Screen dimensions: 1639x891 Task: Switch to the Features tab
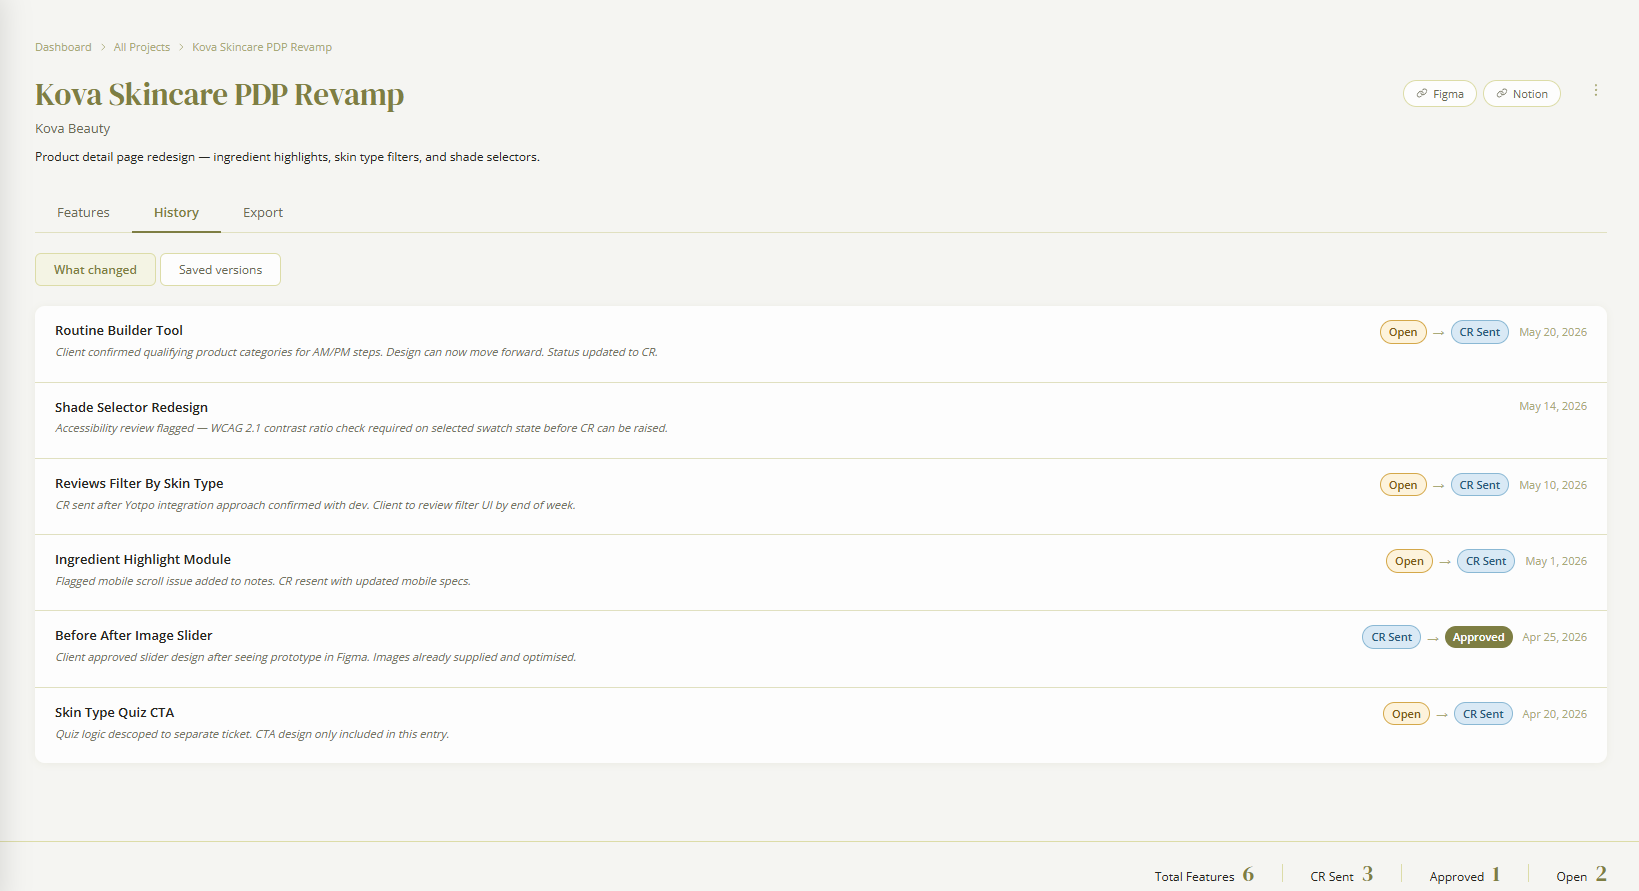[x=83, y=213]
